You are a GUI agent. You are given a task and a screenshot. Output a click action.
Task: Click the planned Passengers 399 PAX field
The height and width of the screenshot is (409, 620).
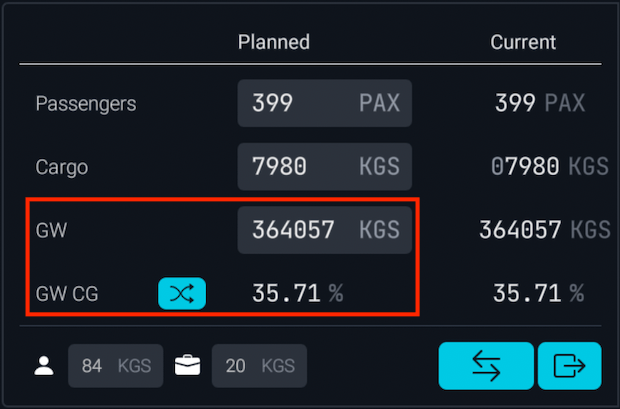[x=324, y=103]
